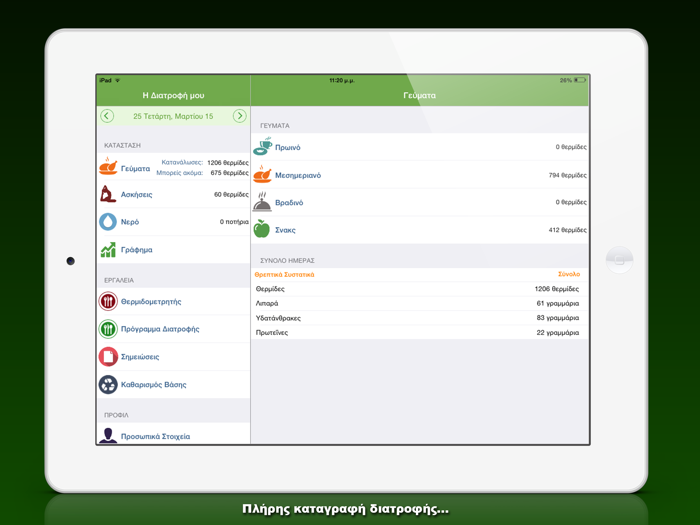Click the Γεύματα title in the header bar
The height and width of the screenshot is (525, 700).
(420, 96)
